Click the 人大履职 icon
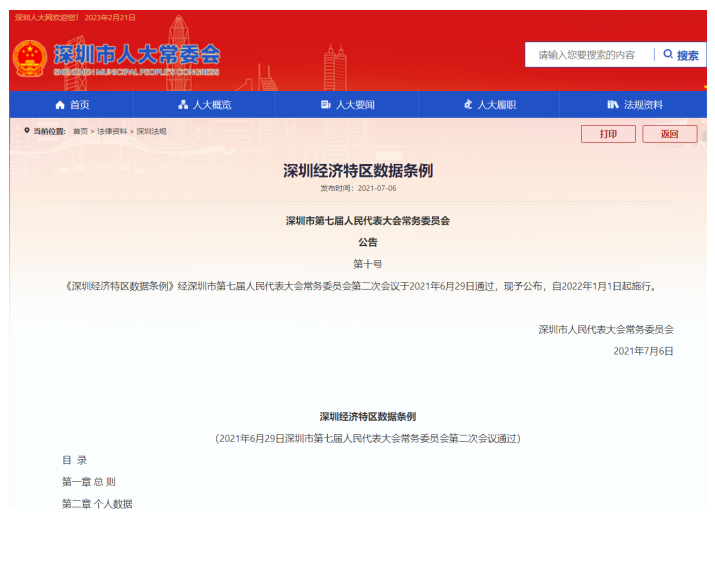The width and height of the screenshot is (715, 565). click(468, 105)
